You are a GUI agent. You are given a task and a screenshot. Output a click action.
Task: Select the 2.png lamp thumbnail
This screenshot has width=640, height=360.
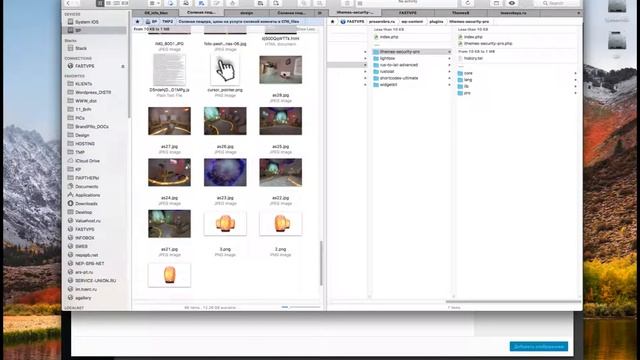(281, 223)
